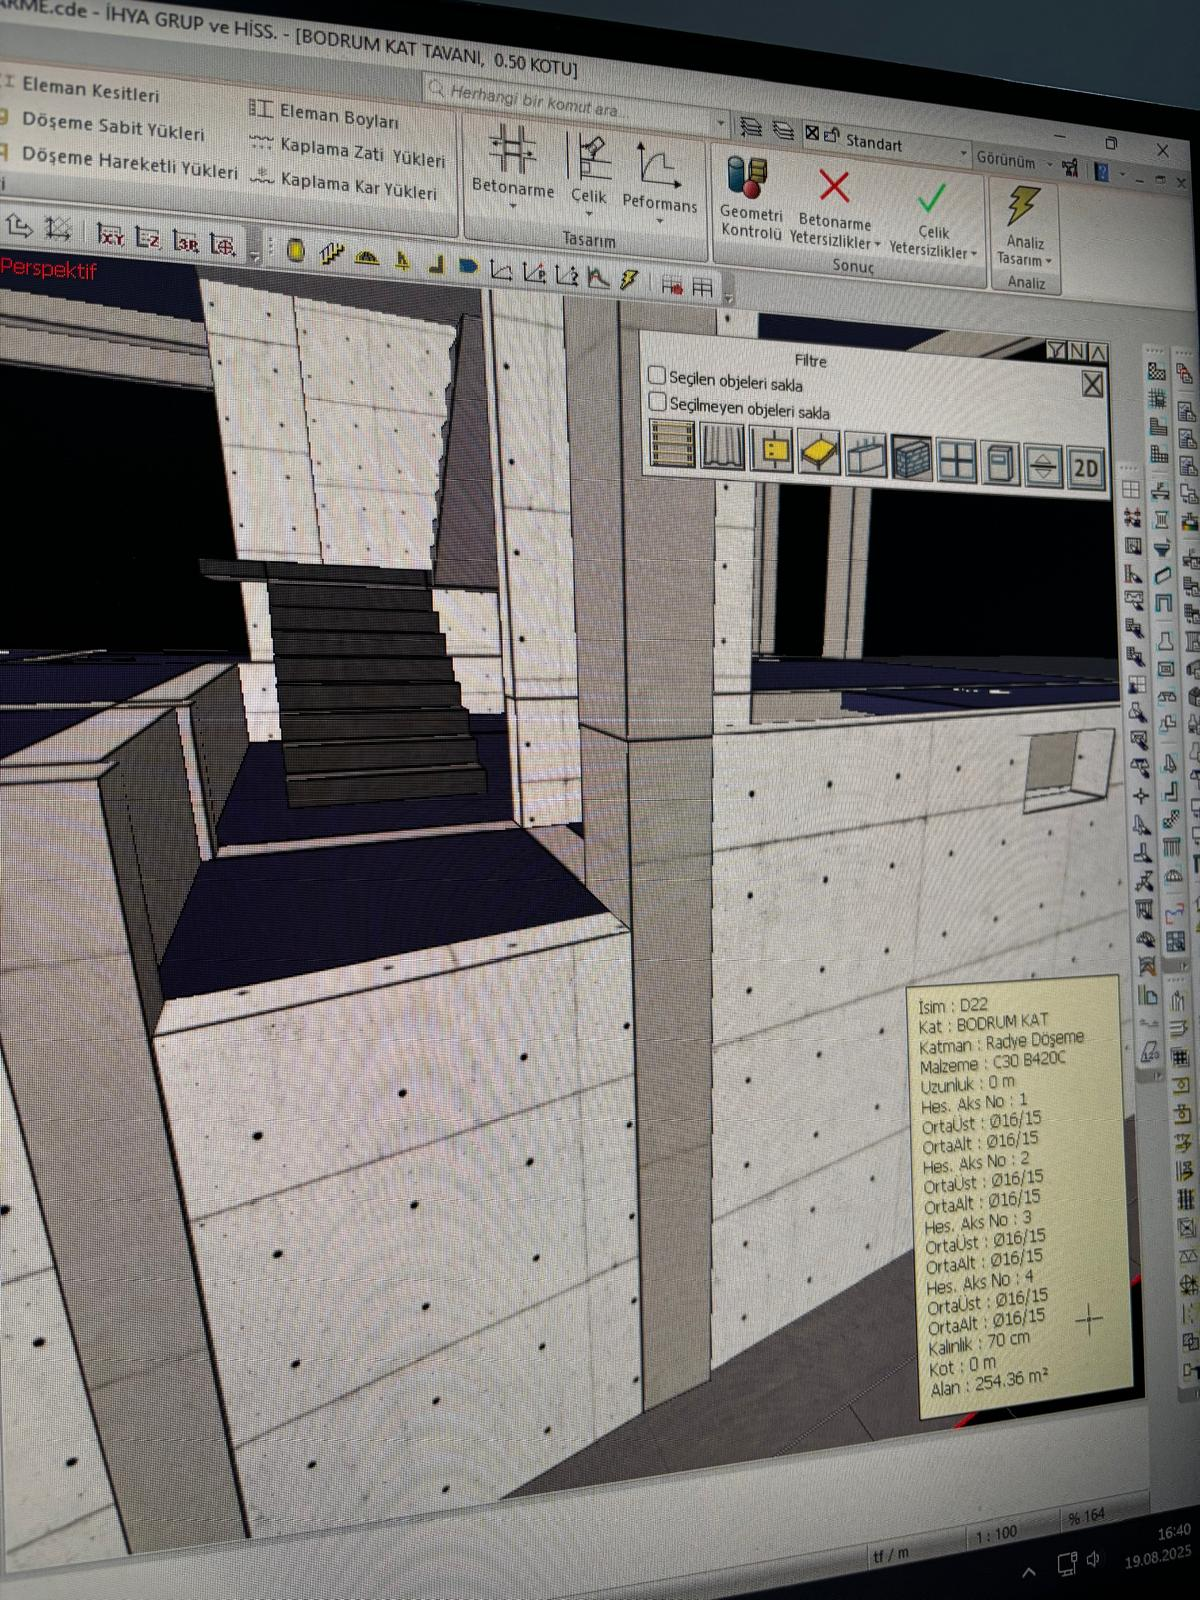Image resolution: width=1200 pixels, height=1600 pixels.
Task: Click the N button above Filtre panel
Action: click(1077, 351)
